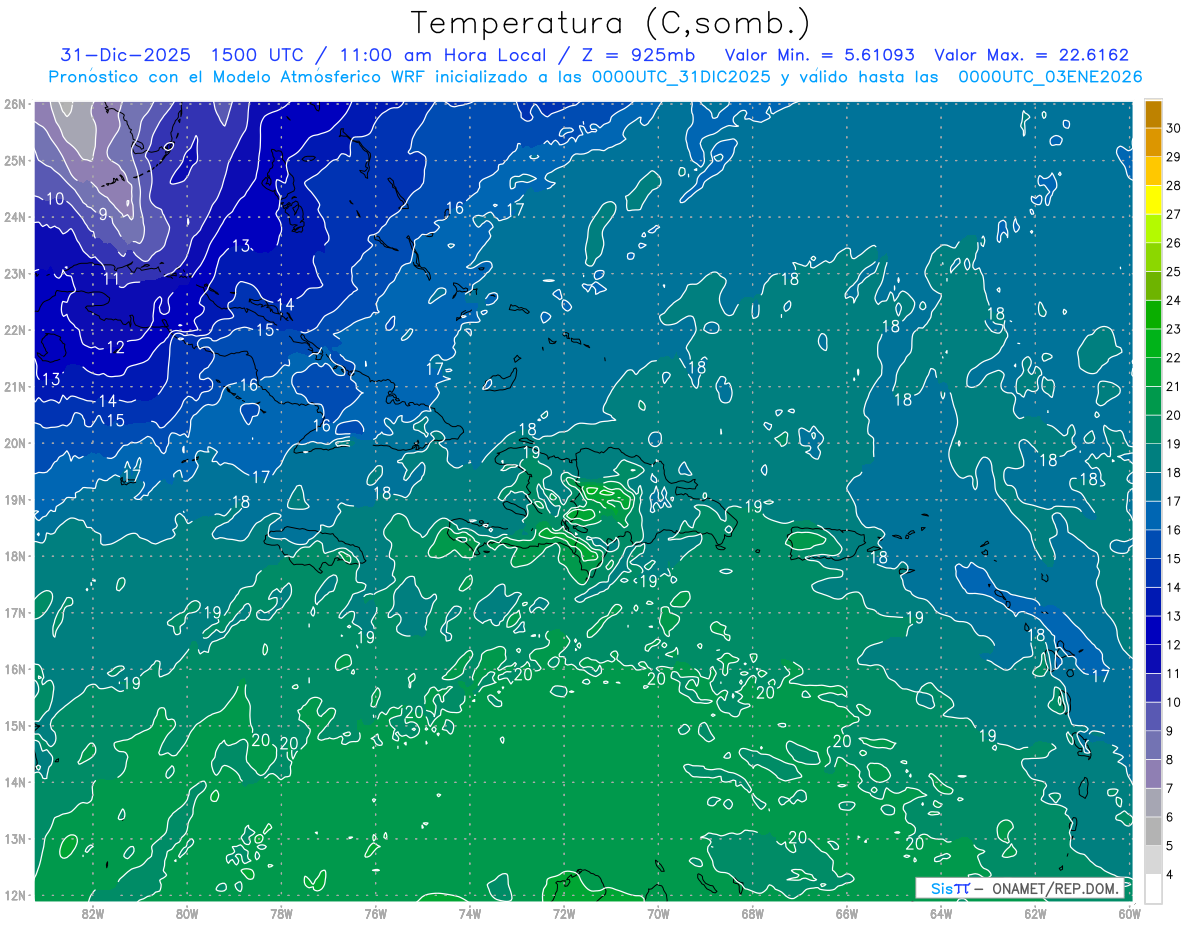Click the color scale label "8"
This screenshot has height=927, width=1200.
click(x=1170, y=760)
